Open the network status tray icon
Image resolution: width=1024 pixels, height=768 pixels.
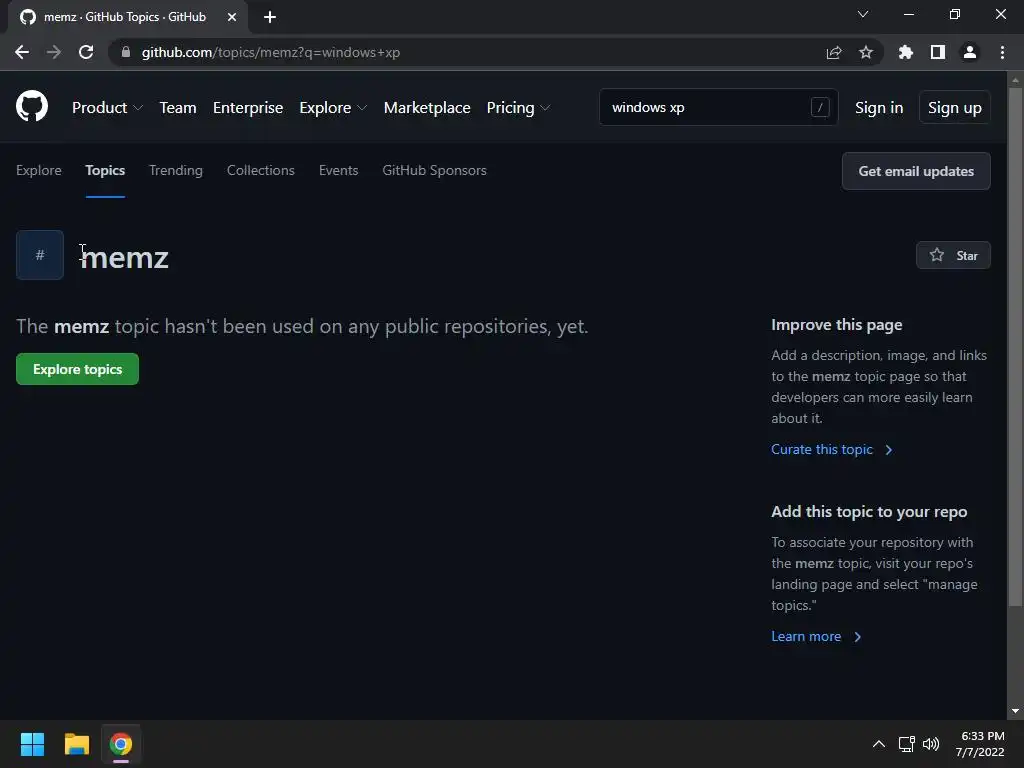coord(906,744)
